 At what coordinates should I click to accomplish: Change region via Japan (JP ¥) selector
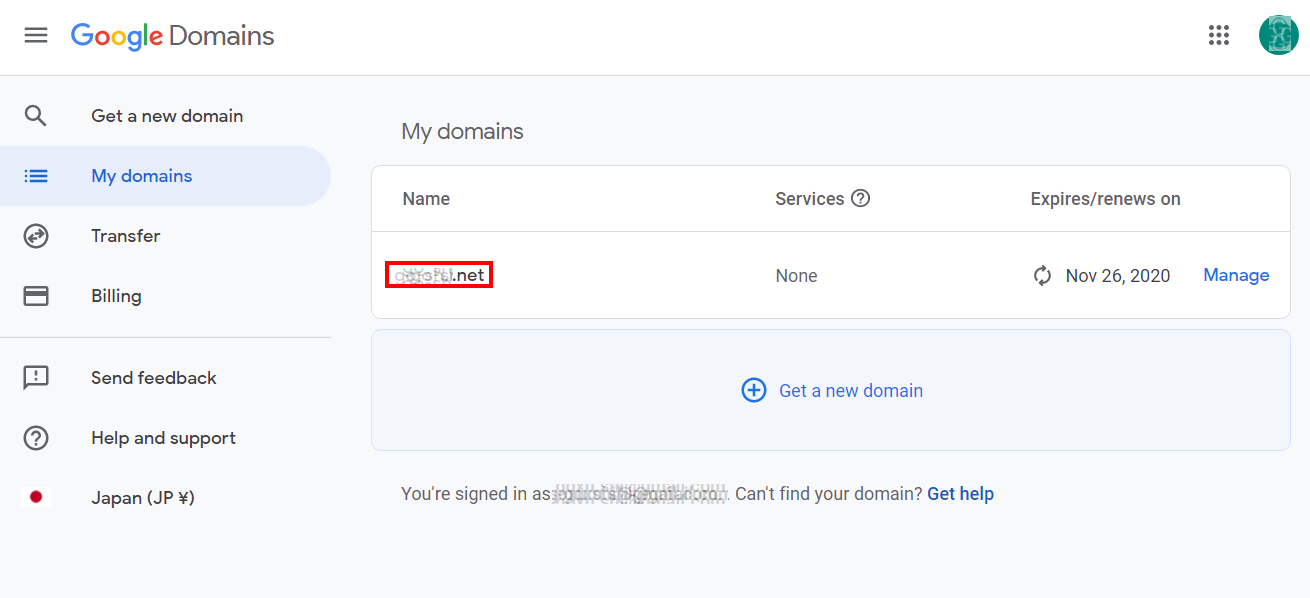142,498
